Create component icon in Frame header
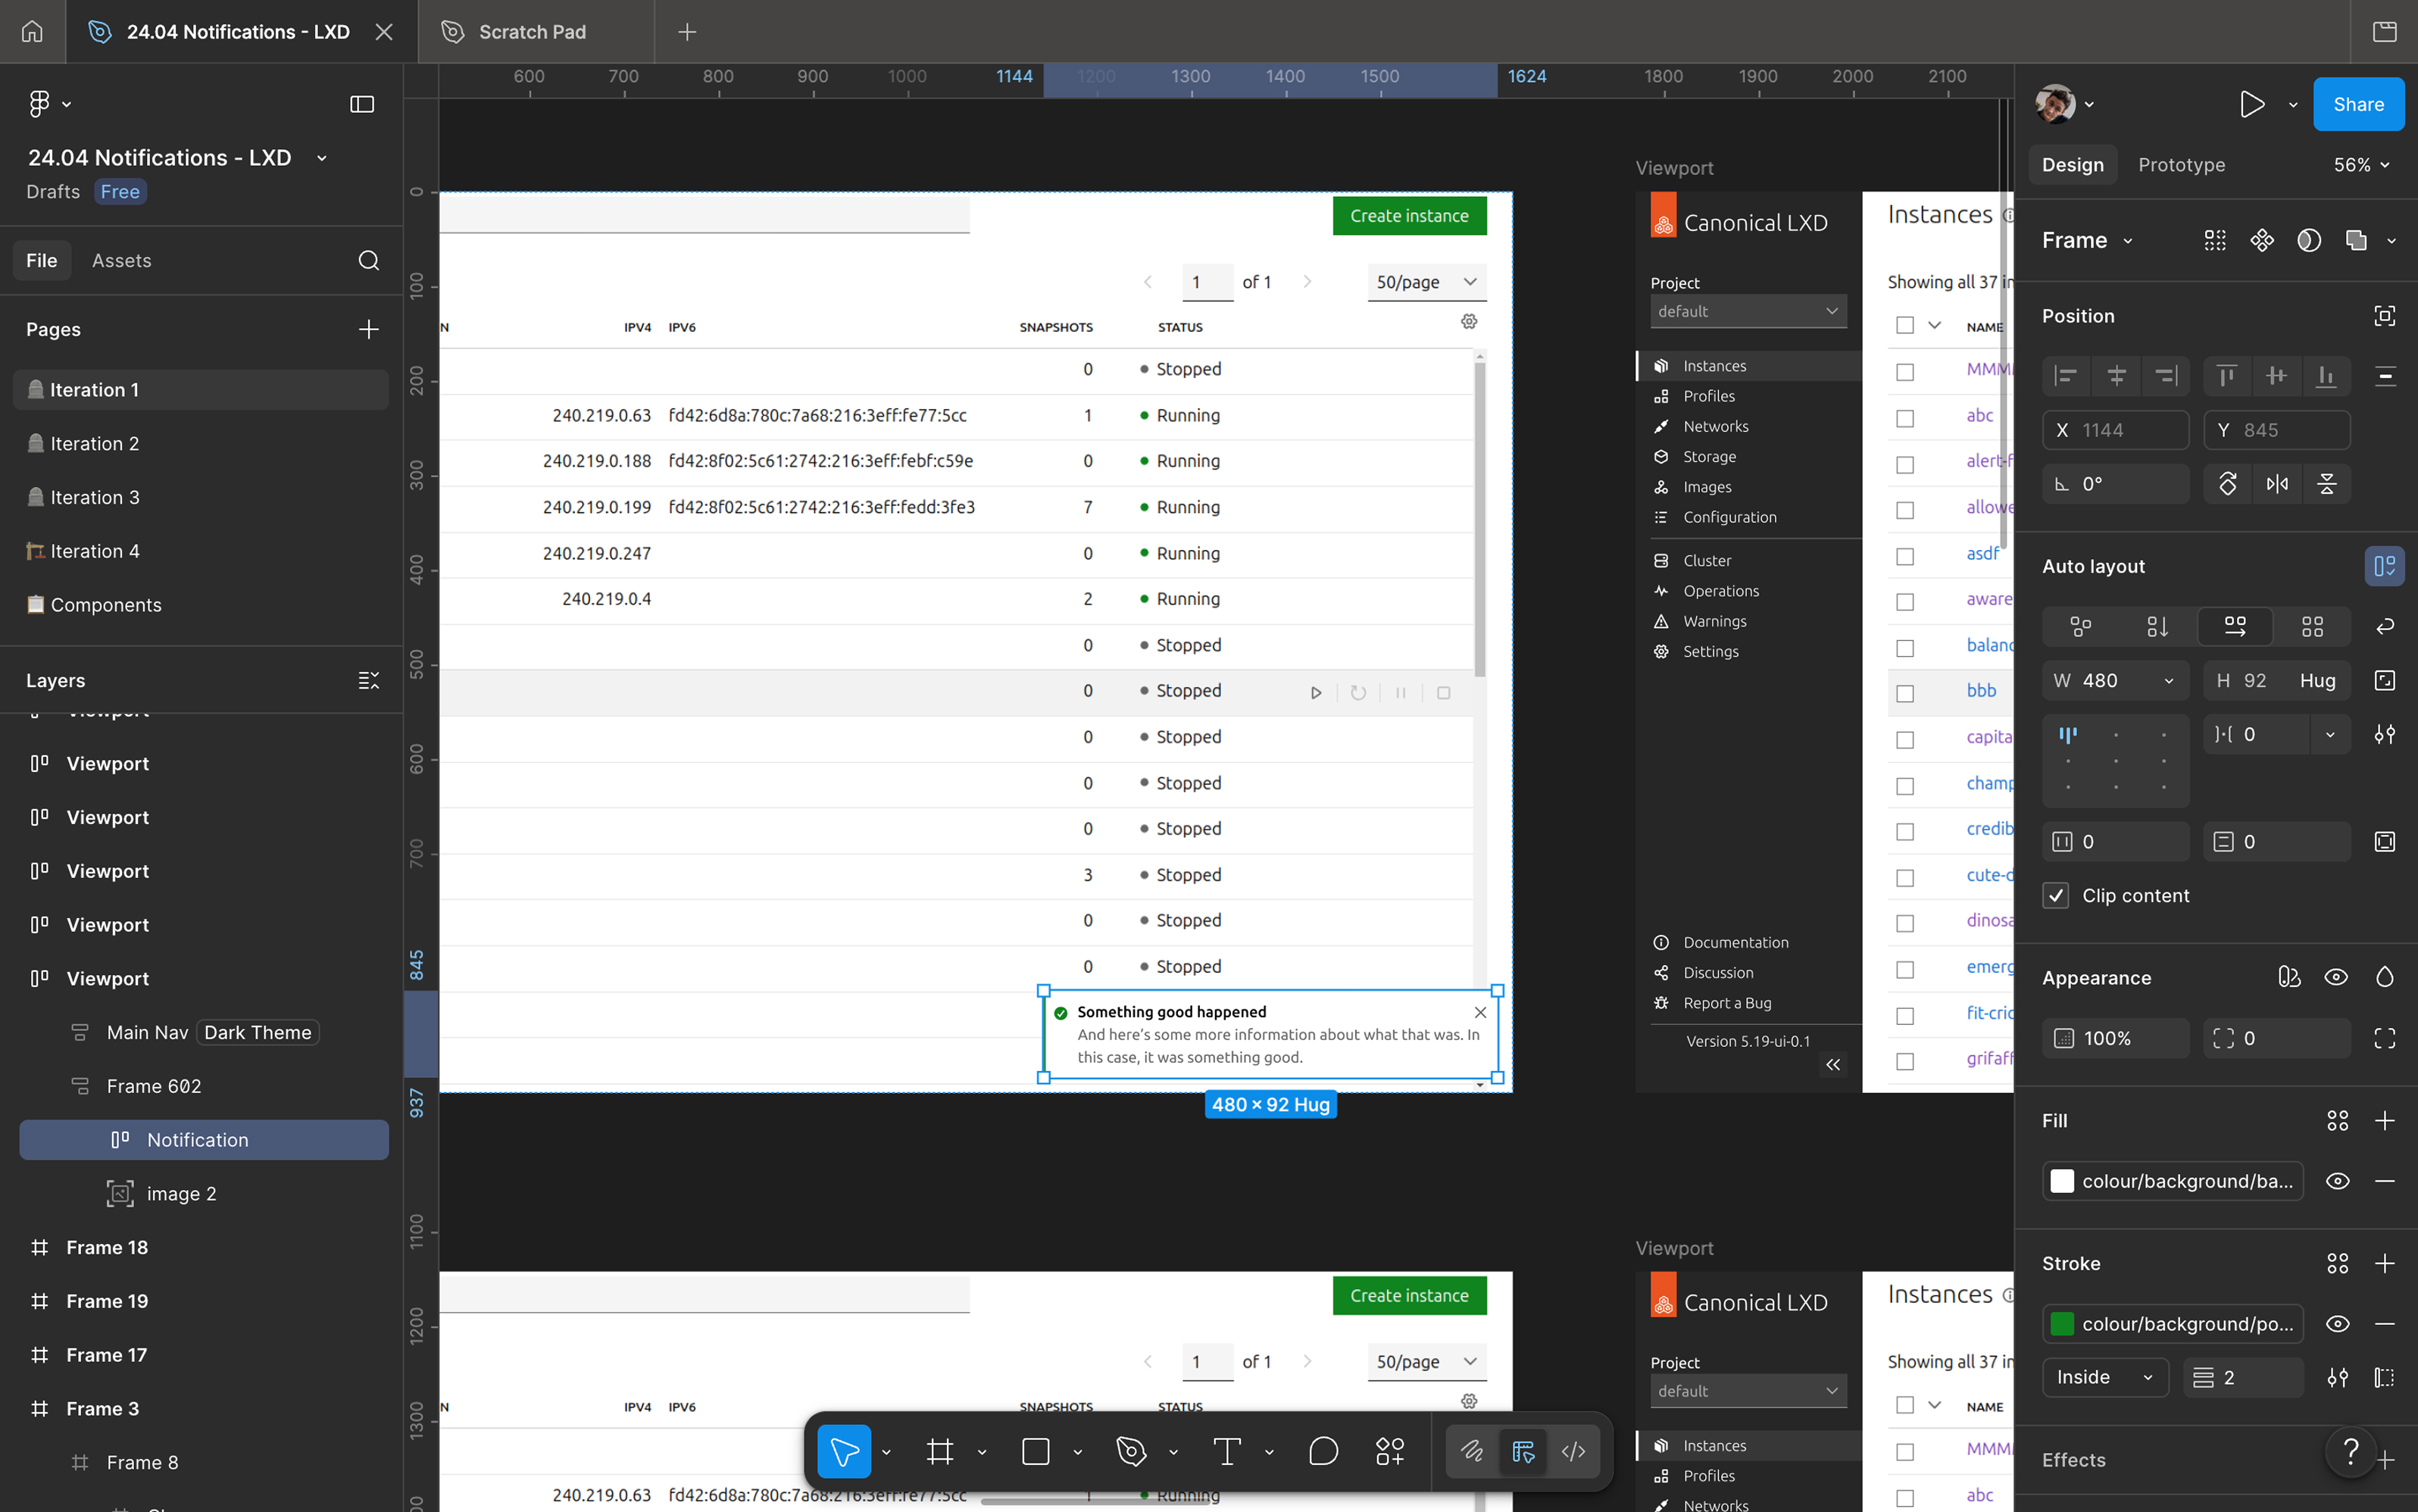 (2262, 240)
